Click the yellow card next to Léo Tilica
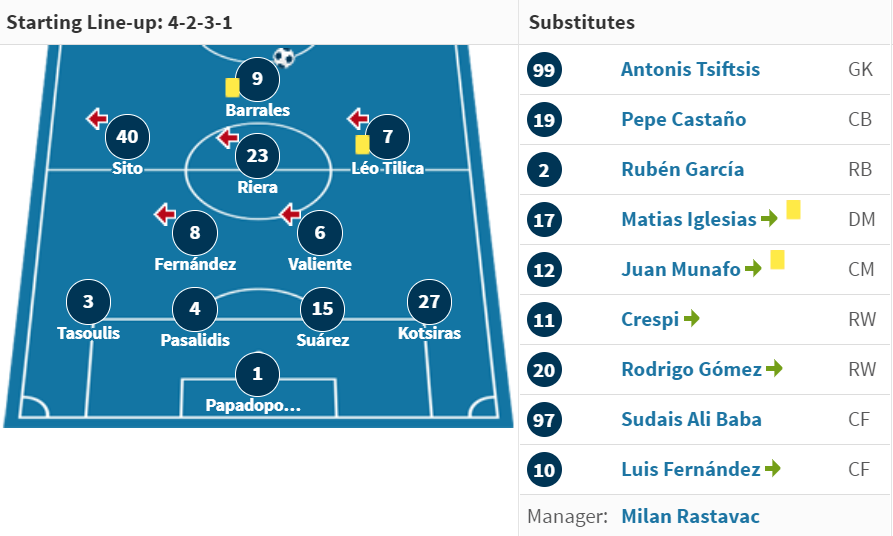The width and height of the screenshot is (893, 536). [x=362, y=145]
